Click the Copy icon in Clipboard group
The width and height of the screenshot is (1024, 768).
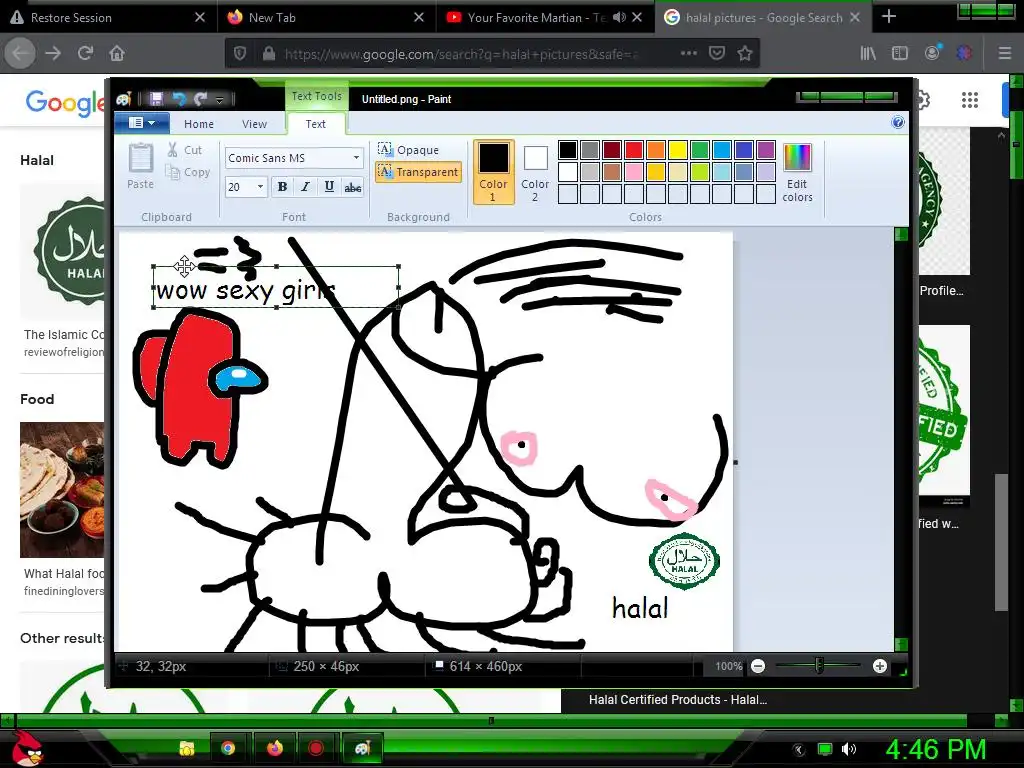(172, 172)
